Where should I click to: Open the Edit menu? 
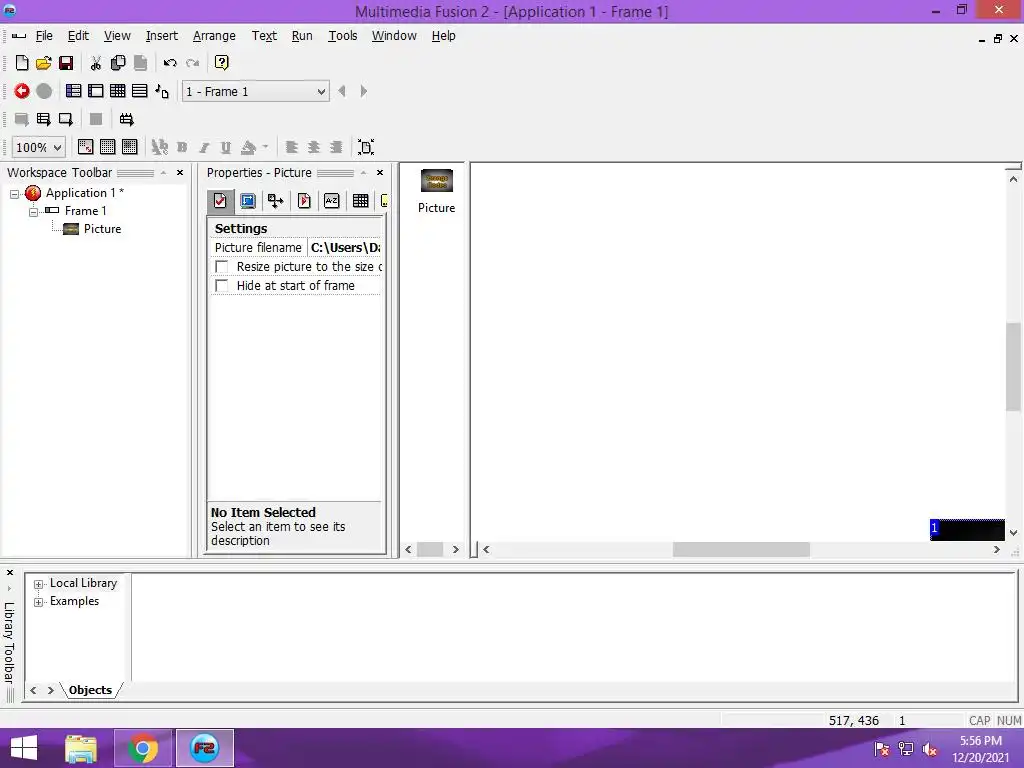[78, 36]
